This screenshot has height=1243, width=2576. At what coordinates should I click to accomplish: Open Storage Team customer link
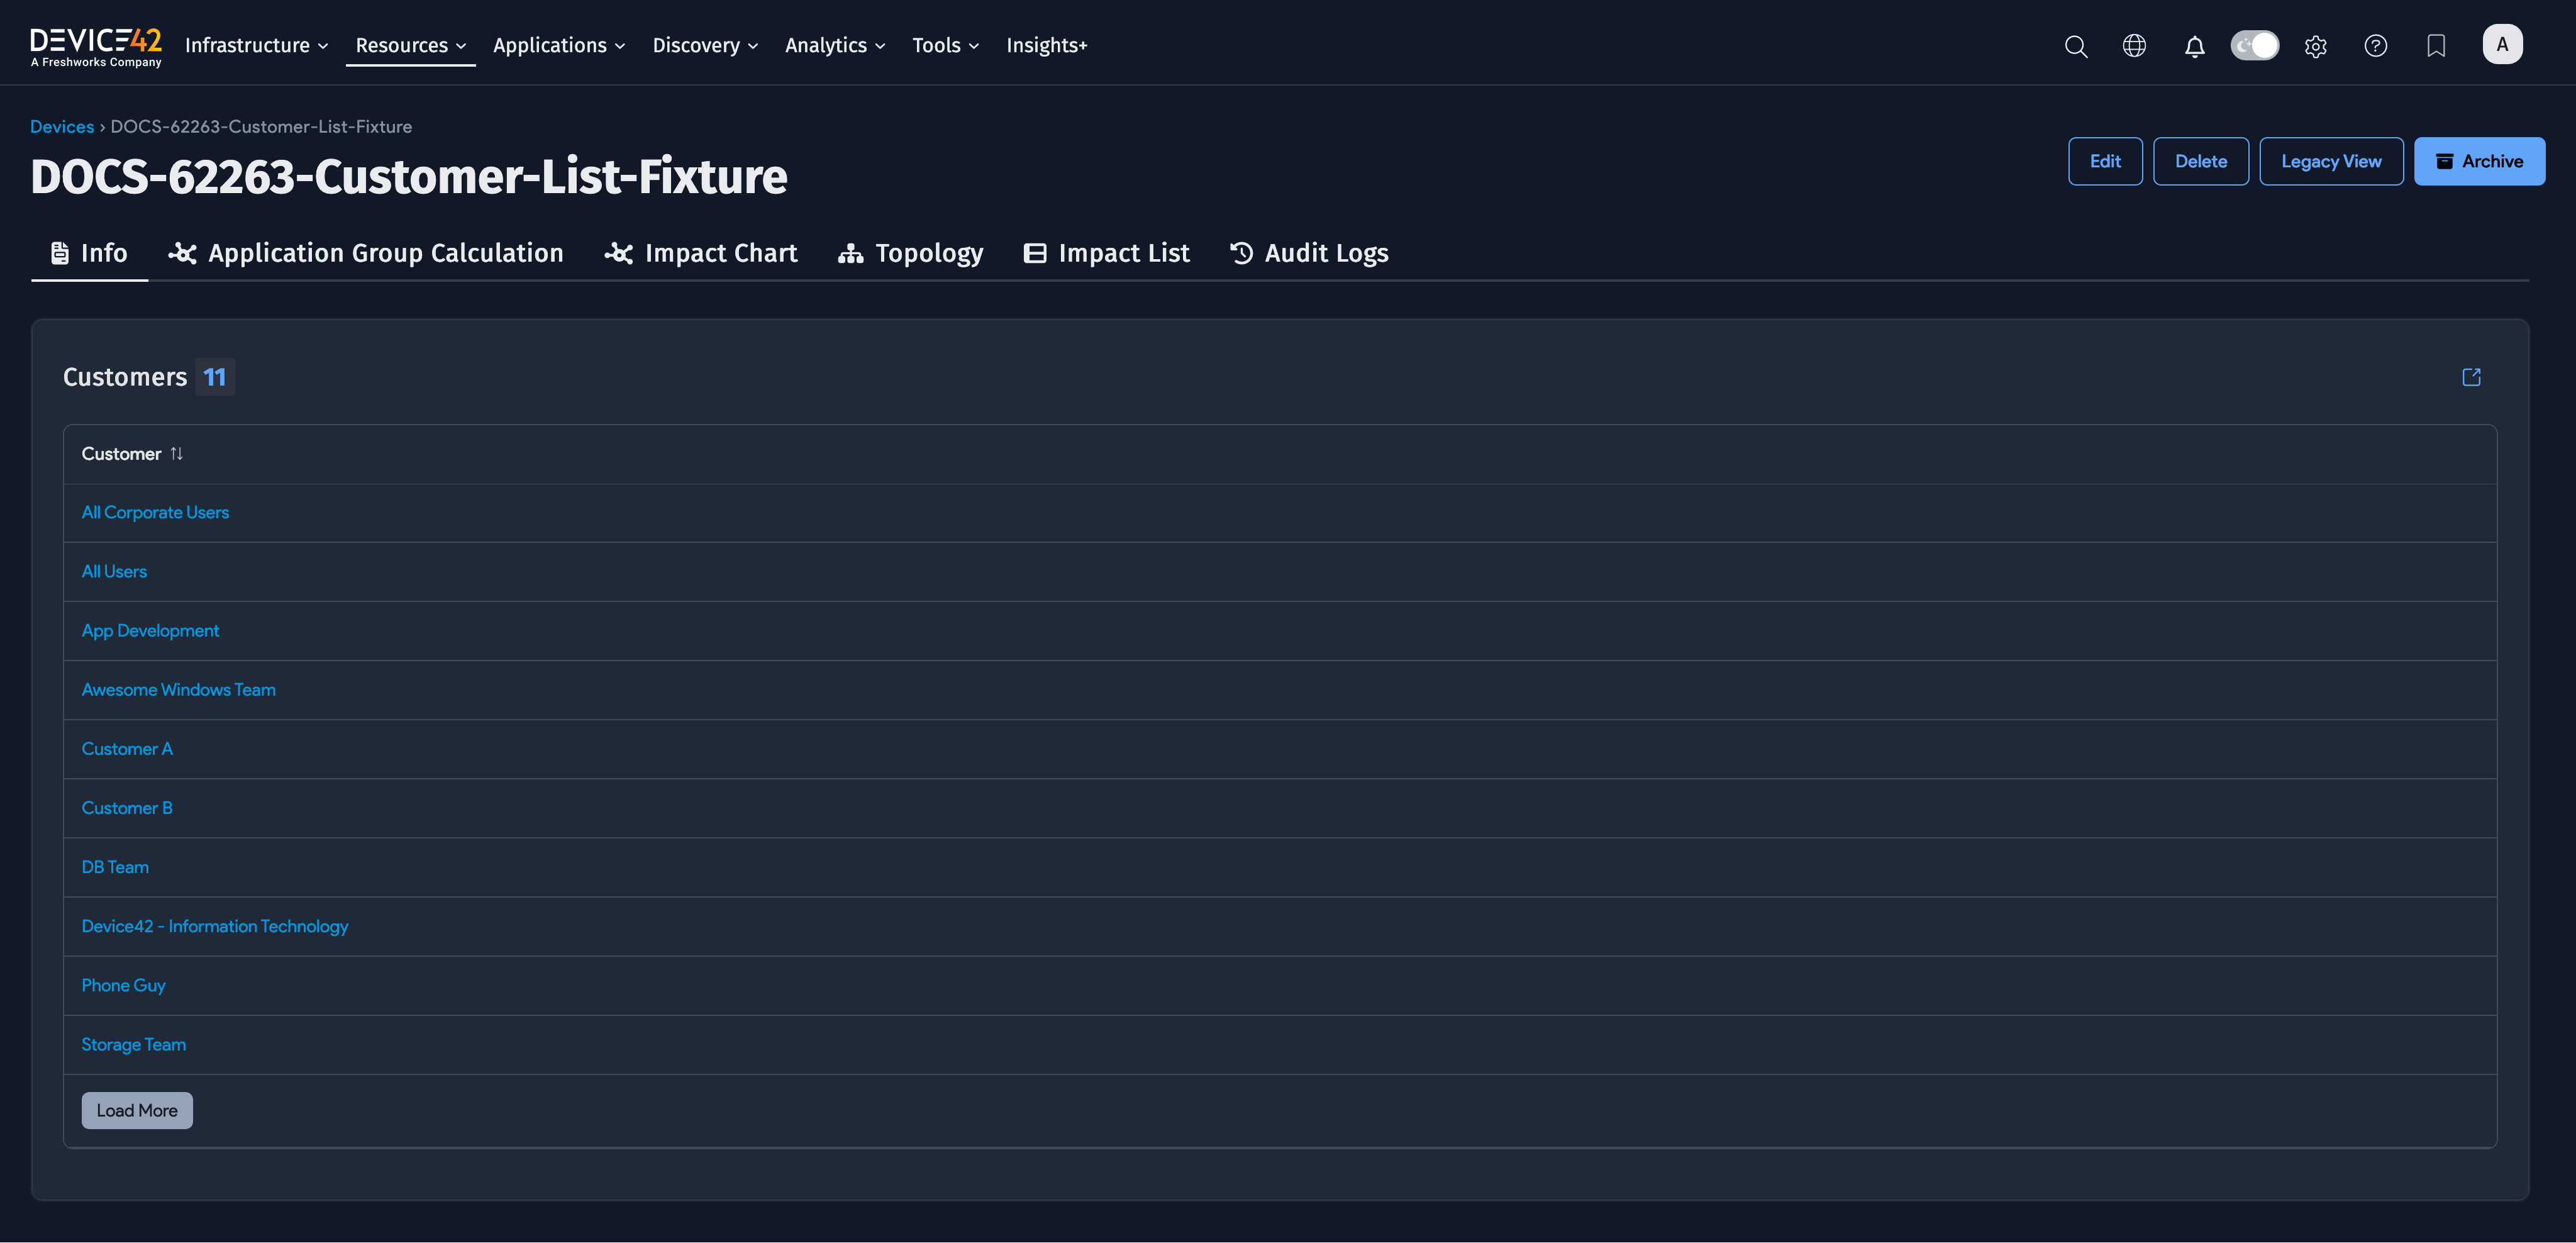tap(133, 1044)
